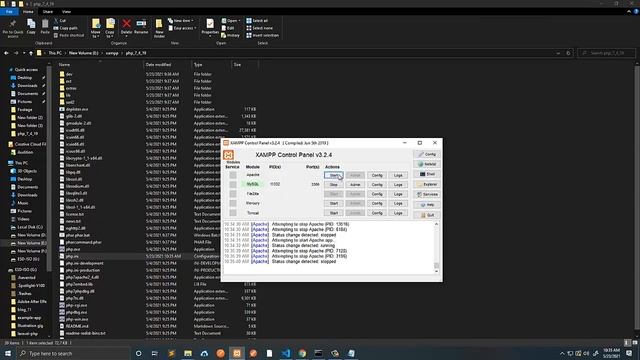Open MySQL Admin in XAMPP
The width and height of the screenshot is (640, 360).
[355, 184]
